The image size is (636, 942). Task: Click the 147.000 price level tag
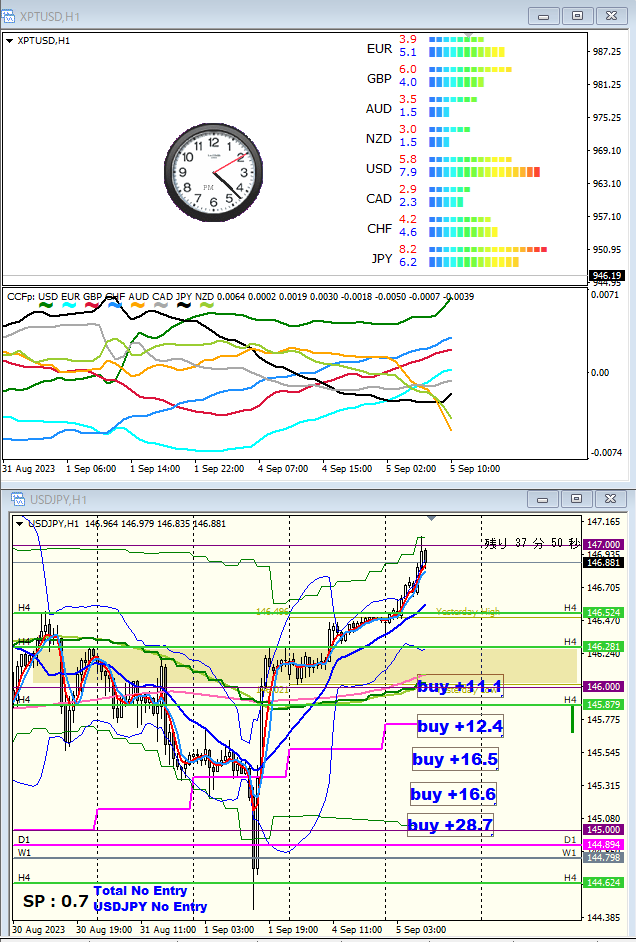[603, 545]
